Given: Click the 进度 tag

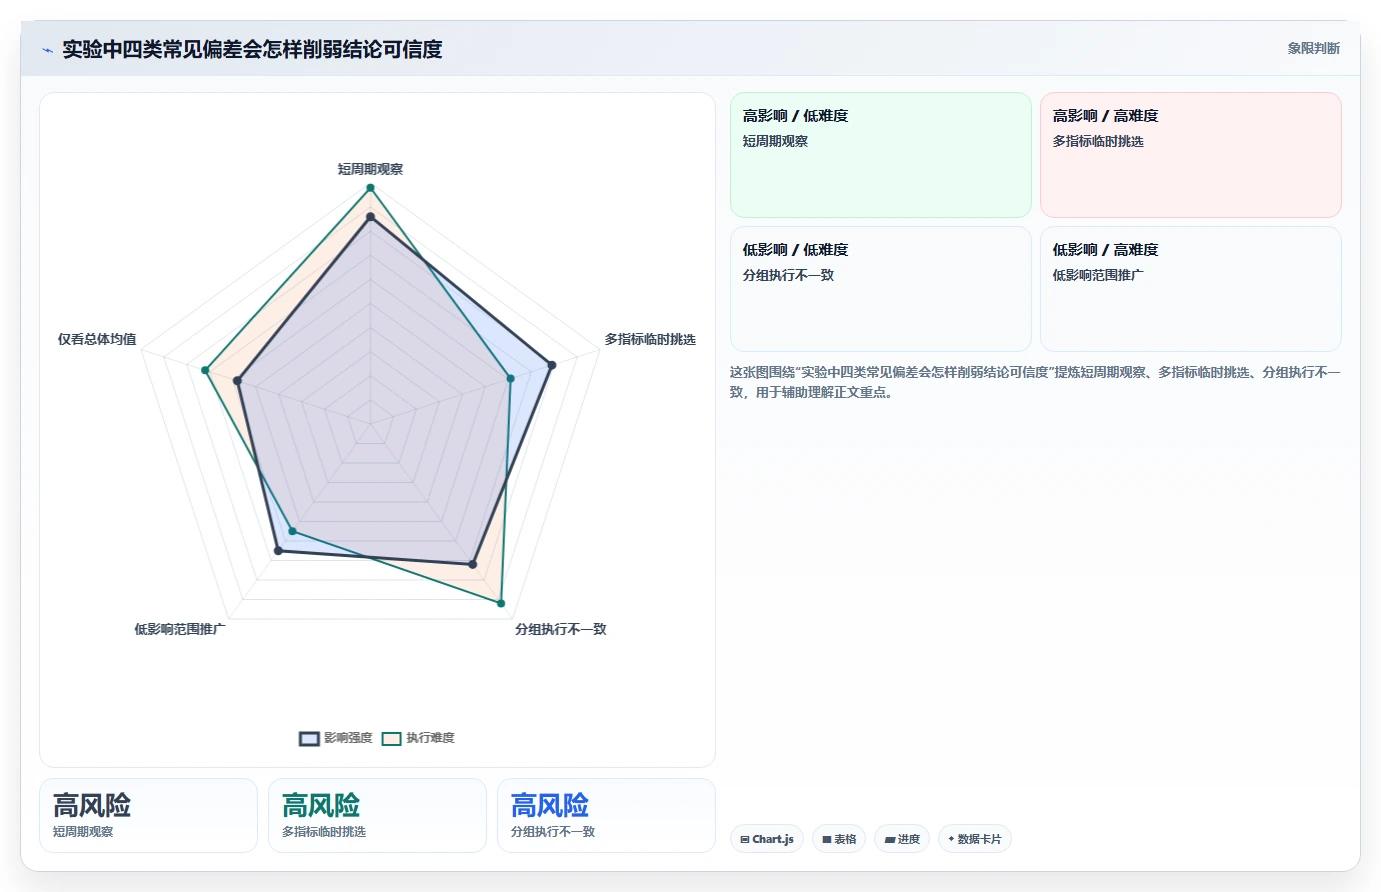Looking at the screenshot, I should coord(902,839).
